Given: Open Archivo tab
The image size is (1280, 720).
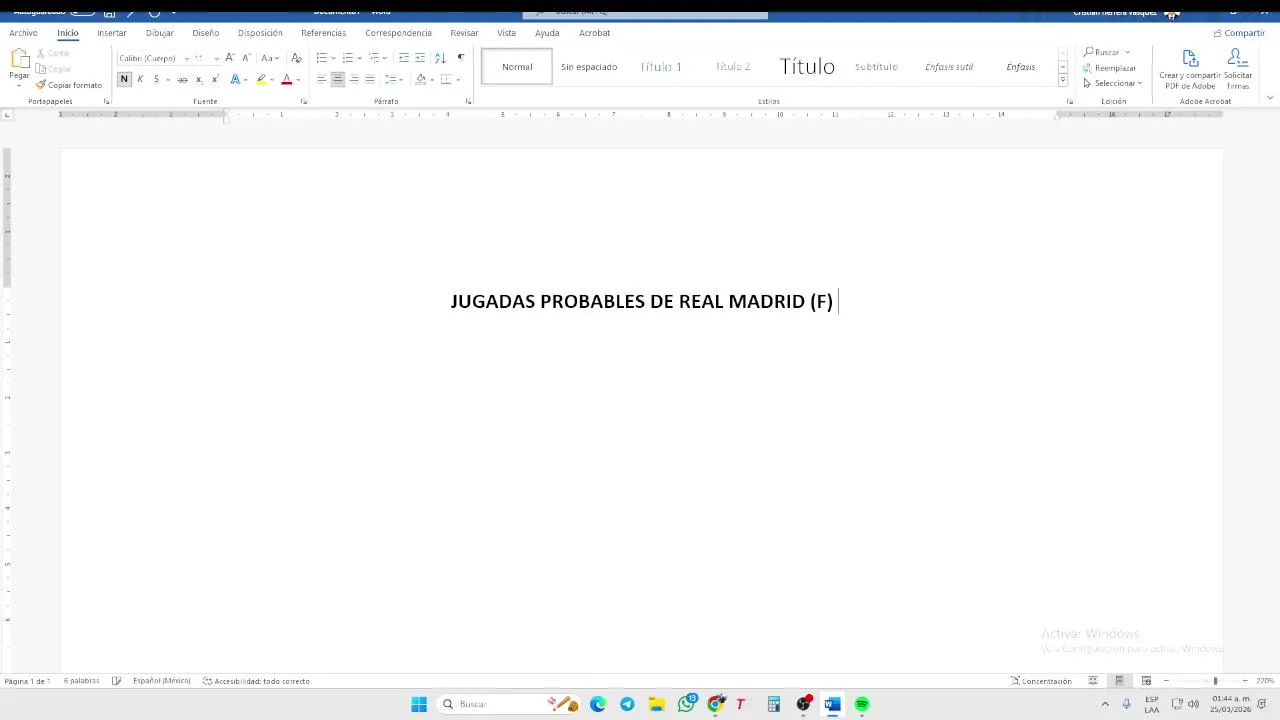Looking at the screenshot, I should pyautogui.click(x=23, y=33).
